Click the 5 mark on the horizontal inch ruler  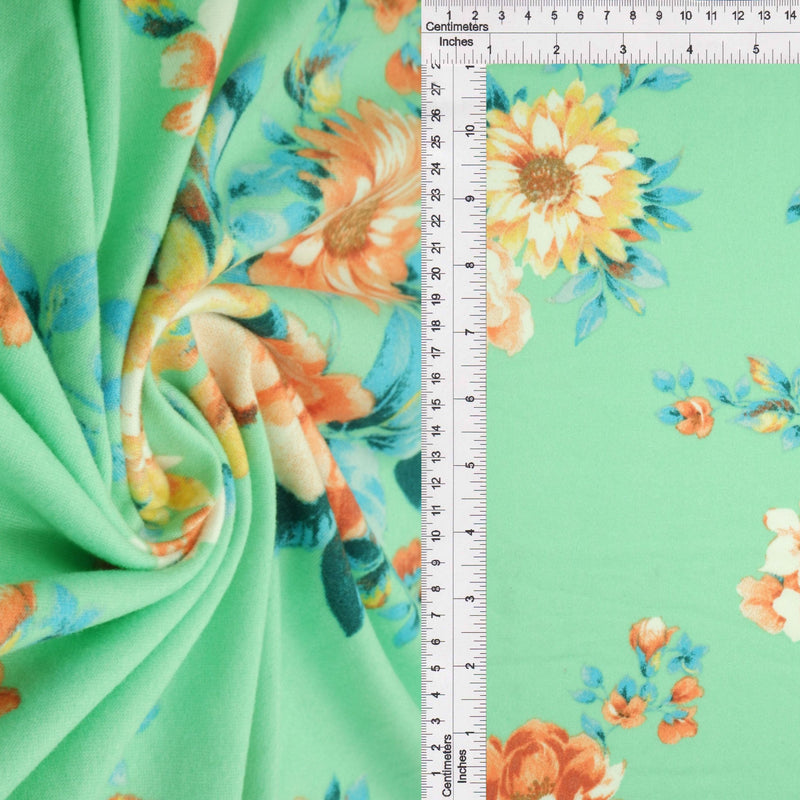pos(756,49)
